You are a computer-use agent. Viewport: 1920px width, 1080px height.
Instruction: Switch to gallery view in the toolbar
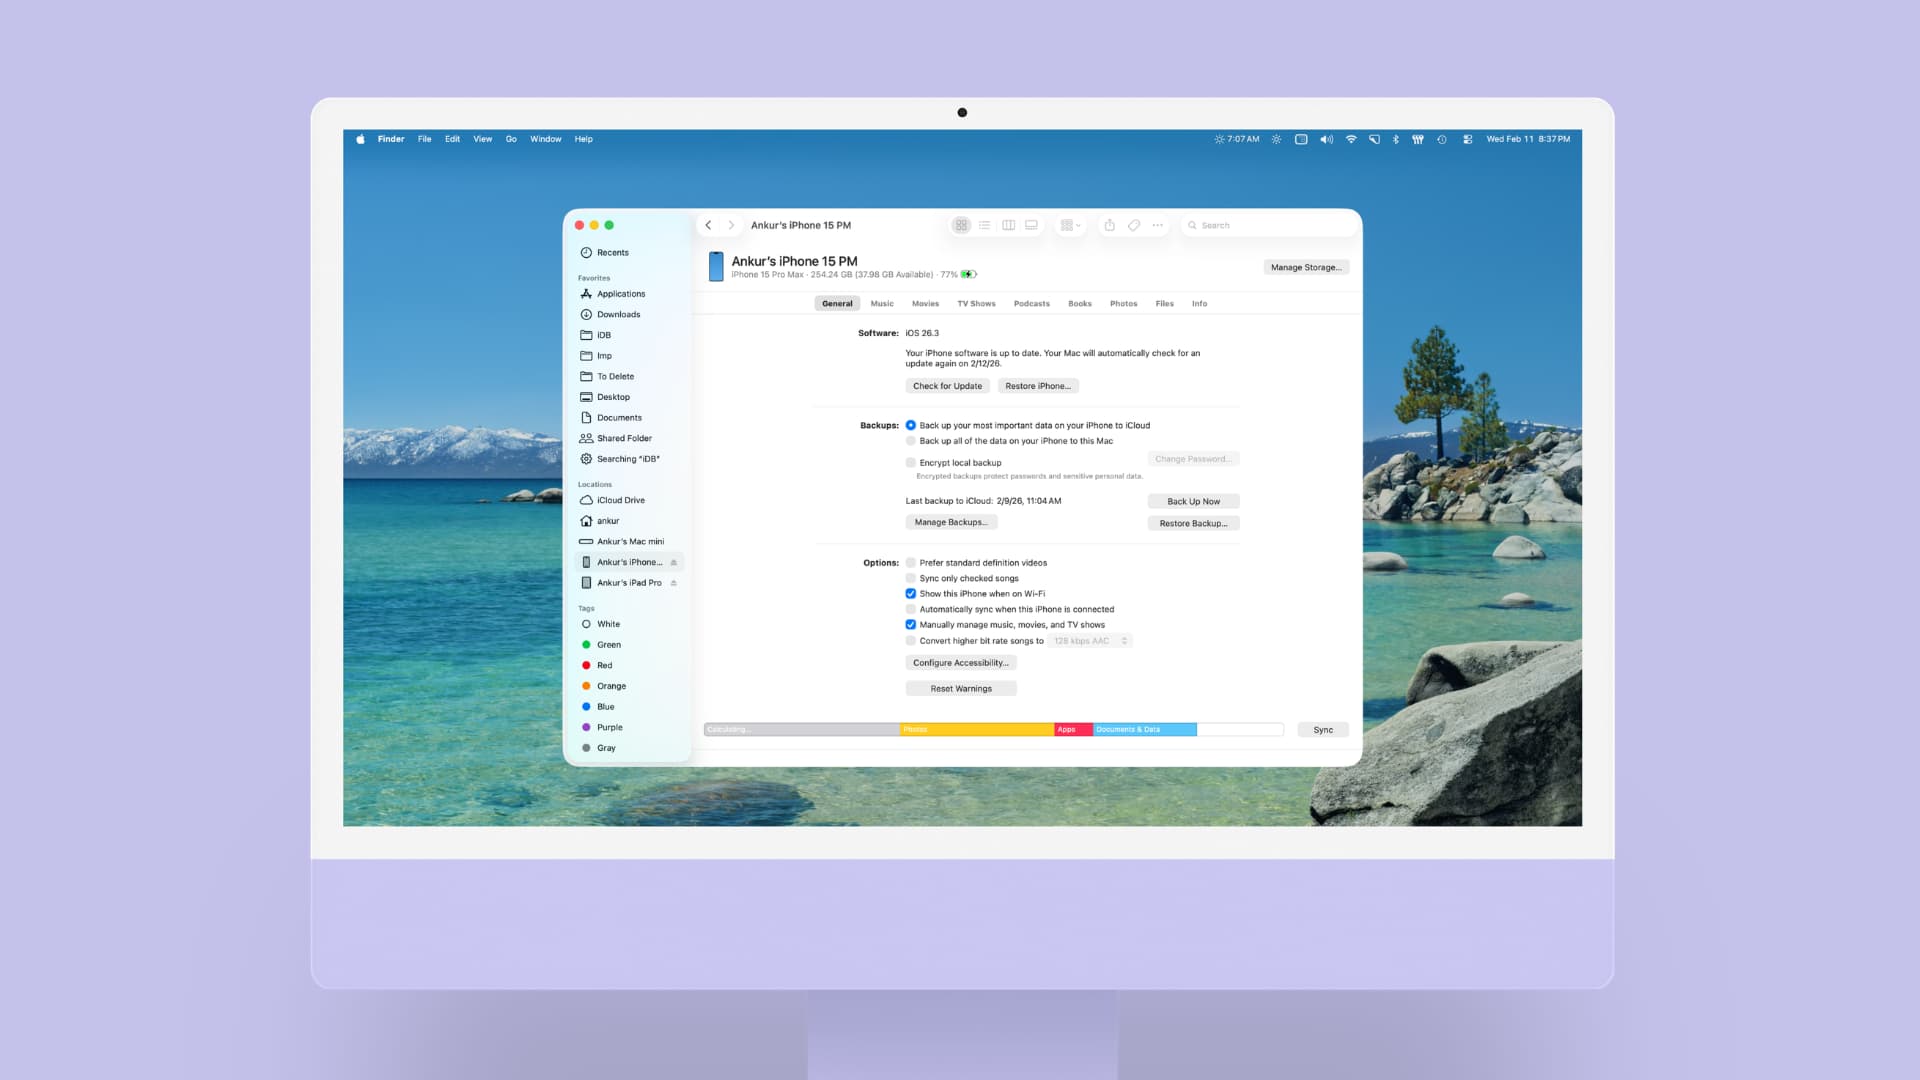click(1031, 225)
